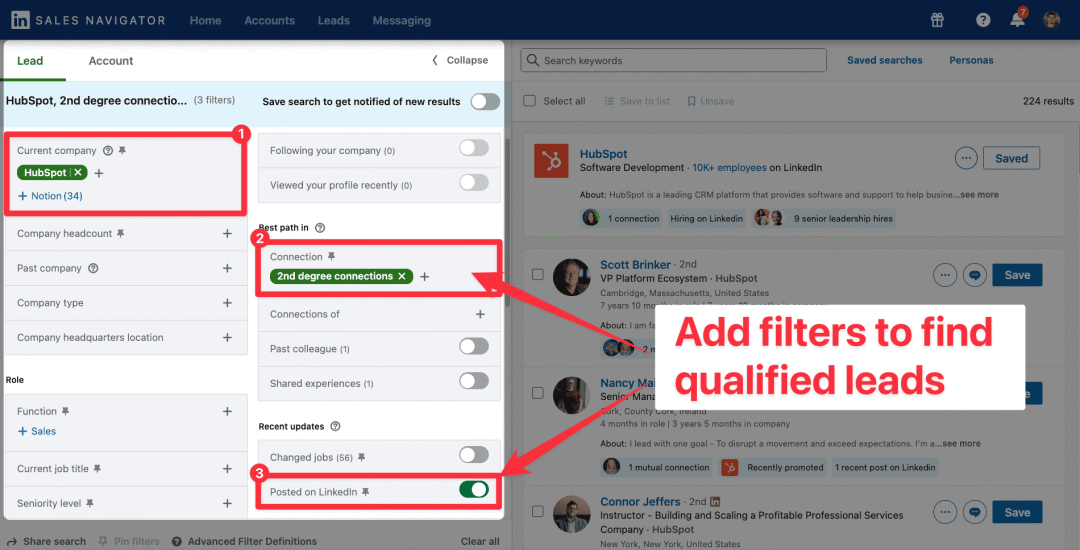Enable Changed jobs filter

pyautogui.click(x=474, y=455)
